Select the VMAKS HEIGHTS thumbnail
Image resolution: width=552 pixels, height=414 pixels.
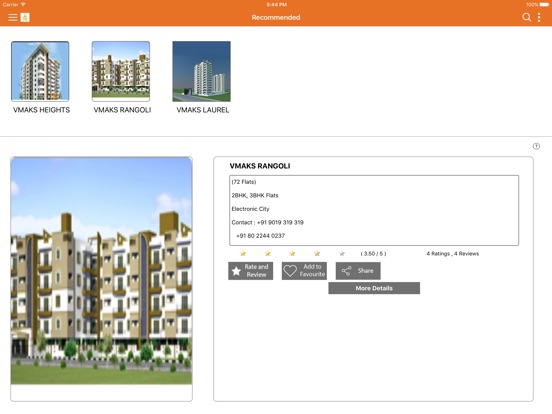tap(40, 71)
